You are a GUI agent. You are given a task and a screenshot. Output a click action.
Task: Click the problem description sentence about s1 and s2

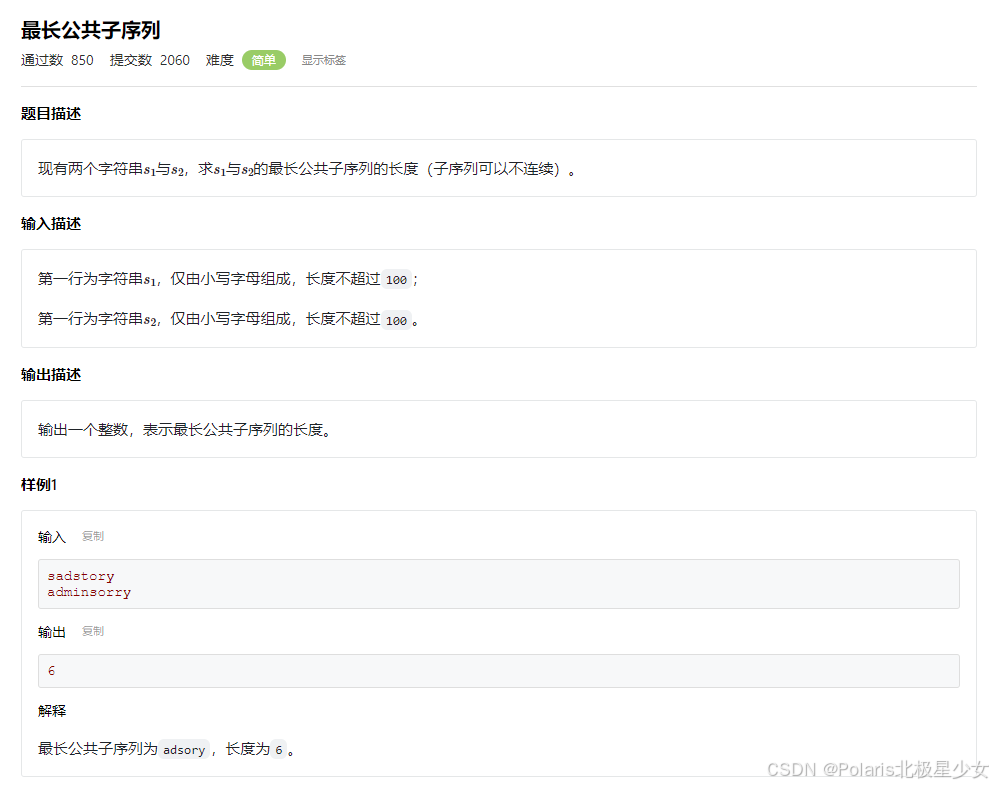click(307, 169)
